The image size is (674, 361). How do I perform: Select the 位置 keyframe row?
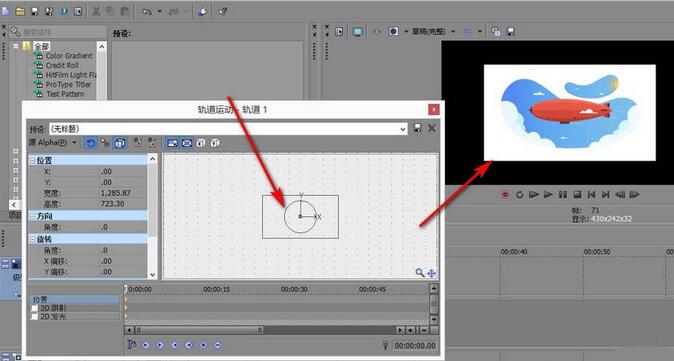75,300
